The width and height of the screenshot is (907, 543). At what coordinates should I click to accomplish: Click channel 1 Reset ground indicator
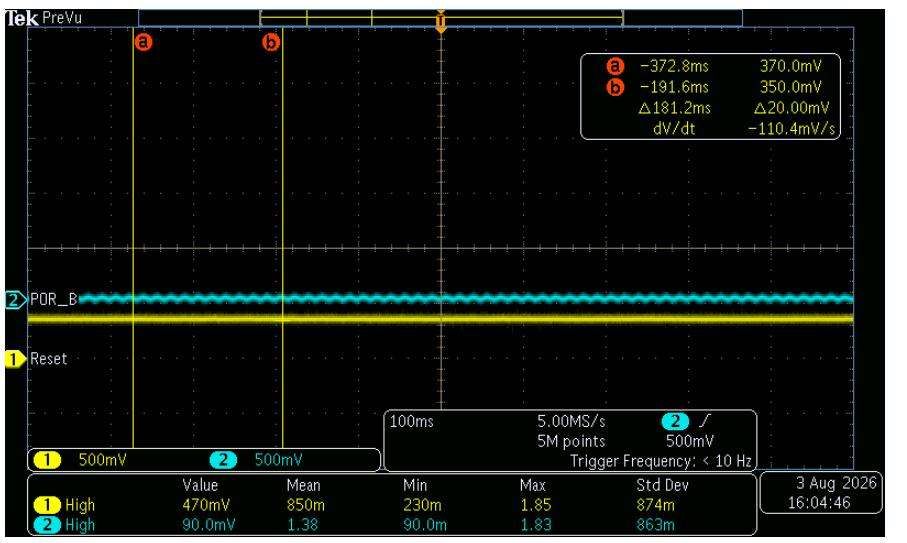(16, 359)
